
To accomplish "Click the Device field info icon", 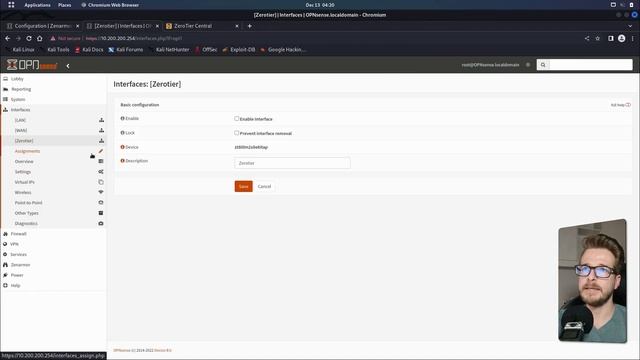I will [122, 147].
